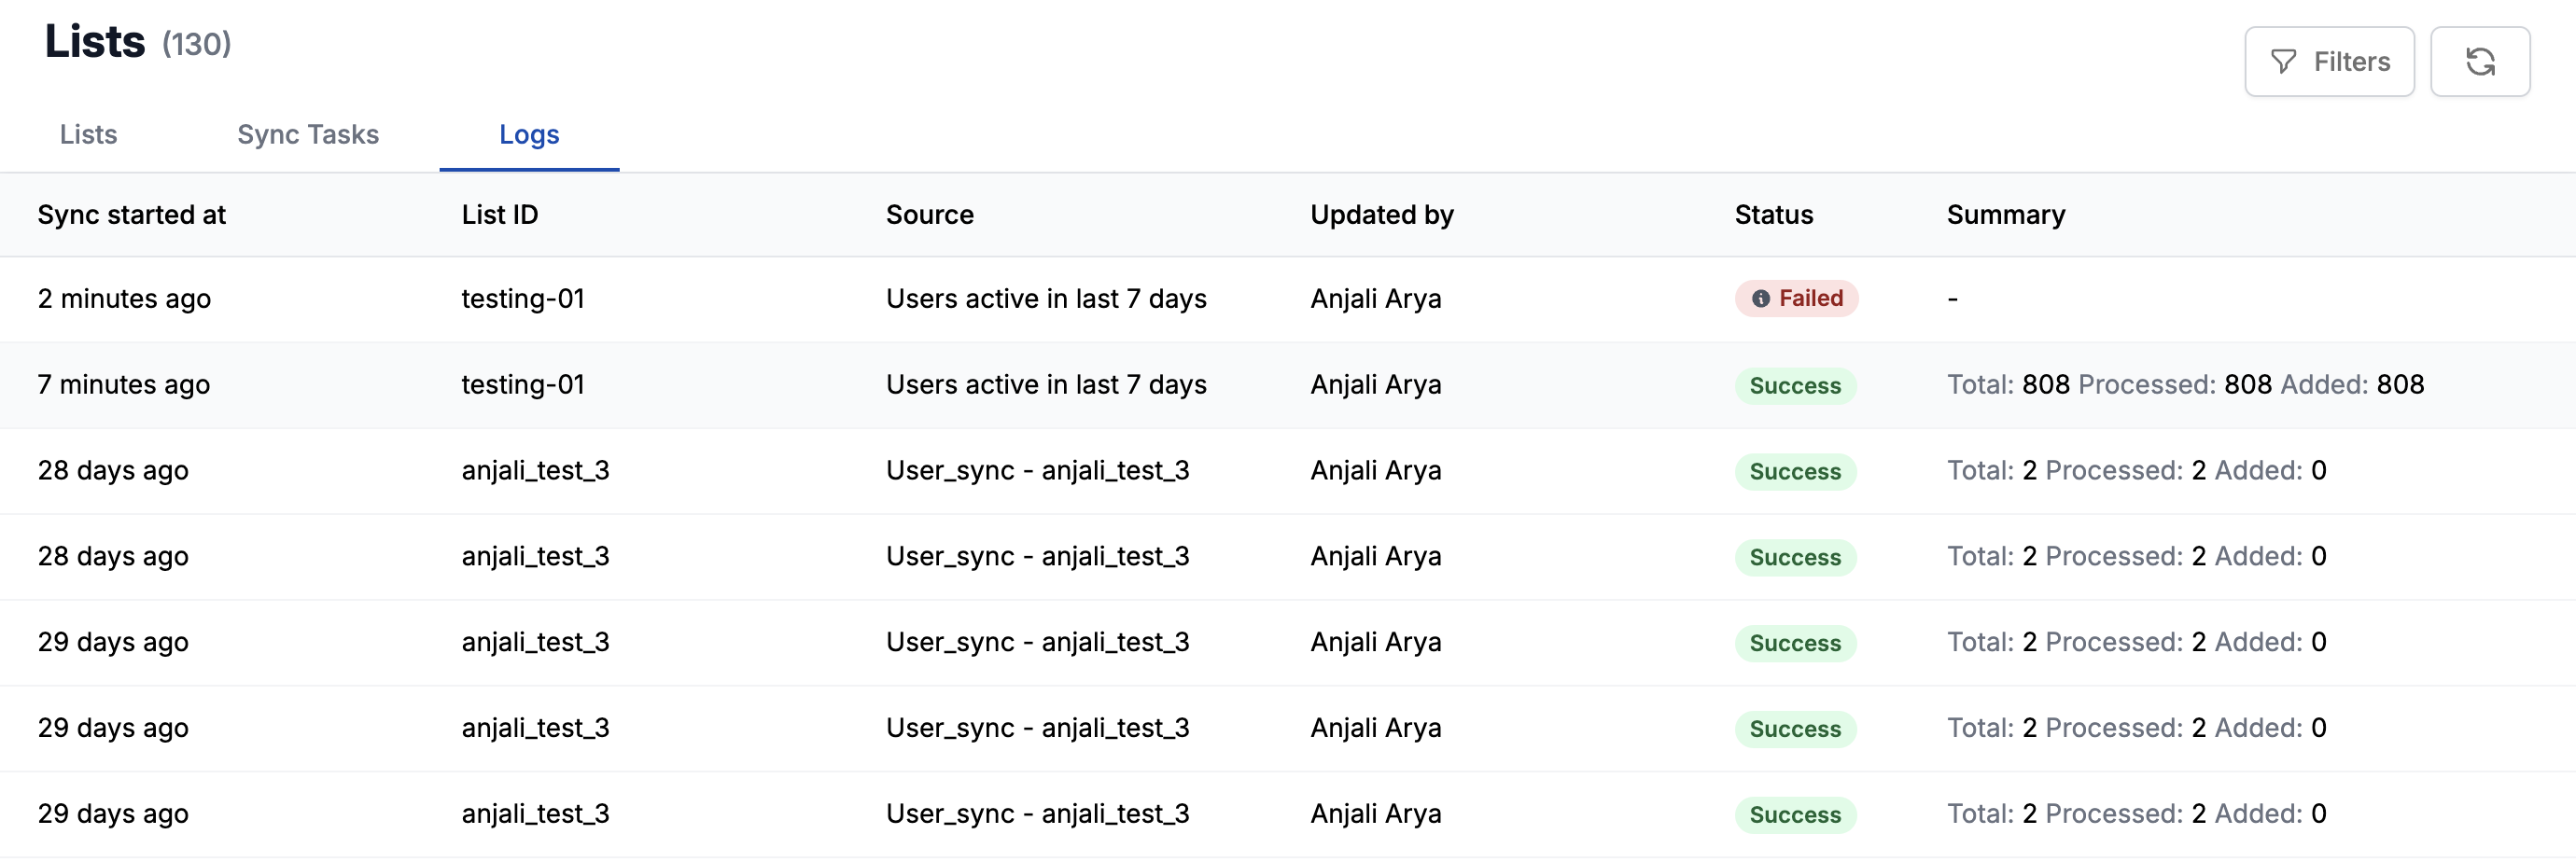The image size is (2576, 862).
Task: Click the Source column header
Action: 929,215
